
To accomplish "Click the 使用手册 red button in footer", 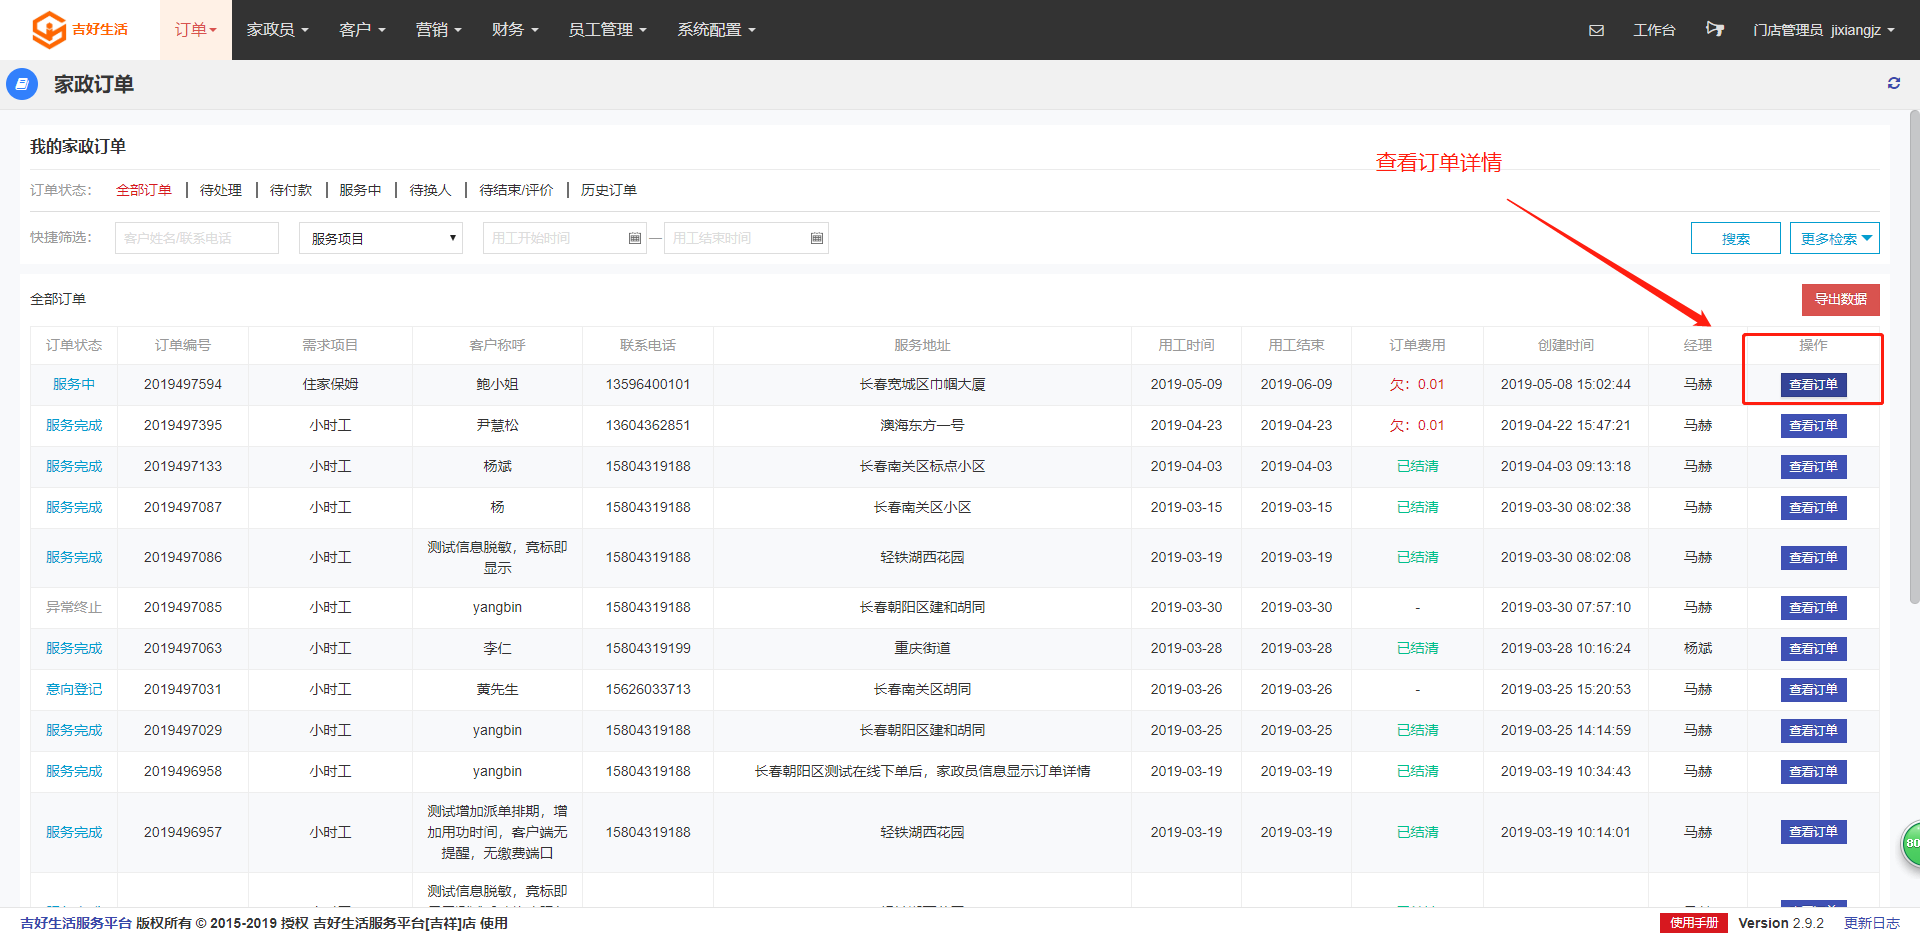I will pos(1694,923).
